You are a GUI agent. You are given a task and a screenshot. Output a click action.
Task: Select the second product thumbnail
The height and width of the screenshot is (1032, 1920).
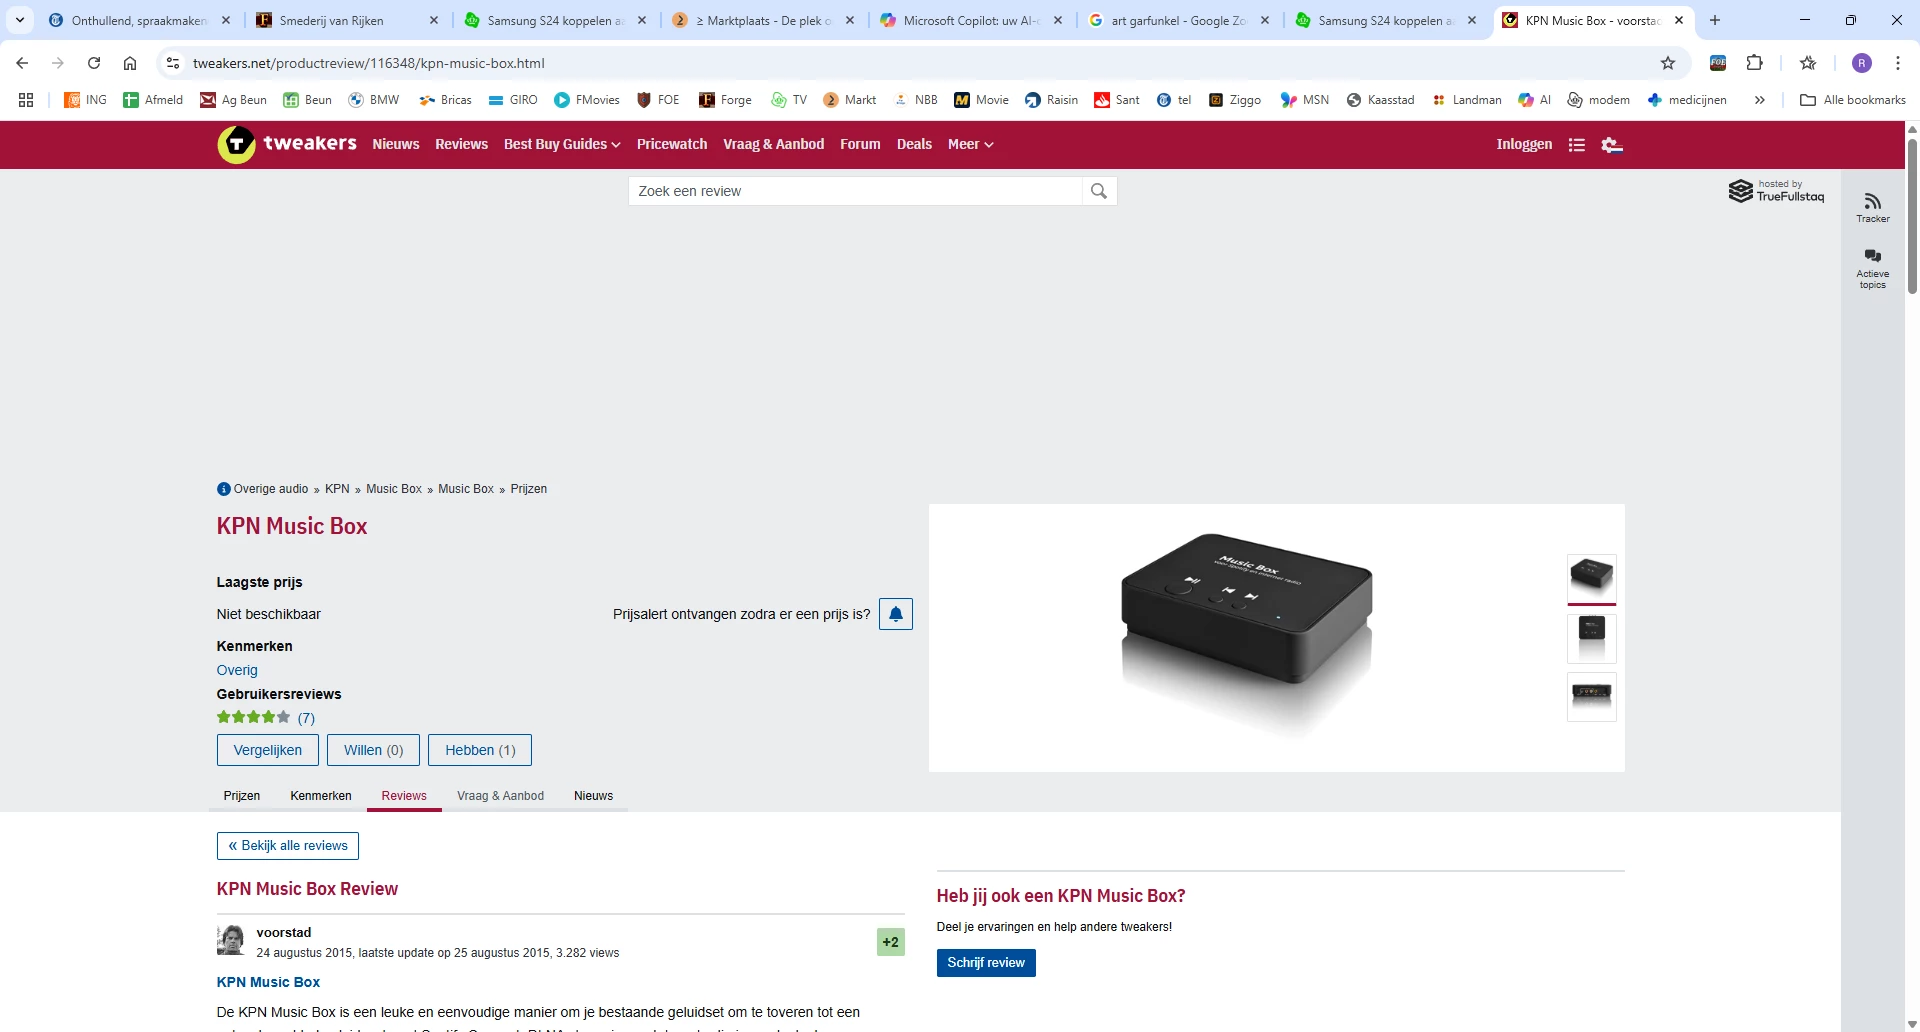(x=1592, y=638)
